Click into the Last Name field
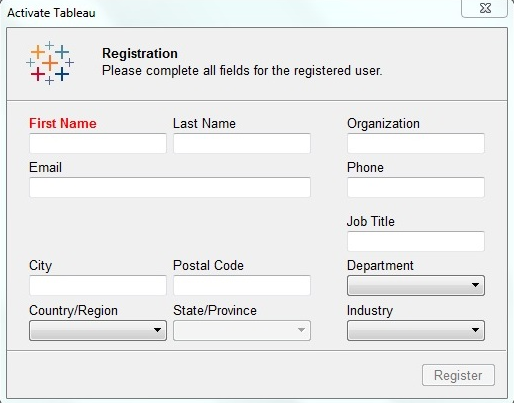Viewport: 514px width, 403px height. tap(242, 143)
